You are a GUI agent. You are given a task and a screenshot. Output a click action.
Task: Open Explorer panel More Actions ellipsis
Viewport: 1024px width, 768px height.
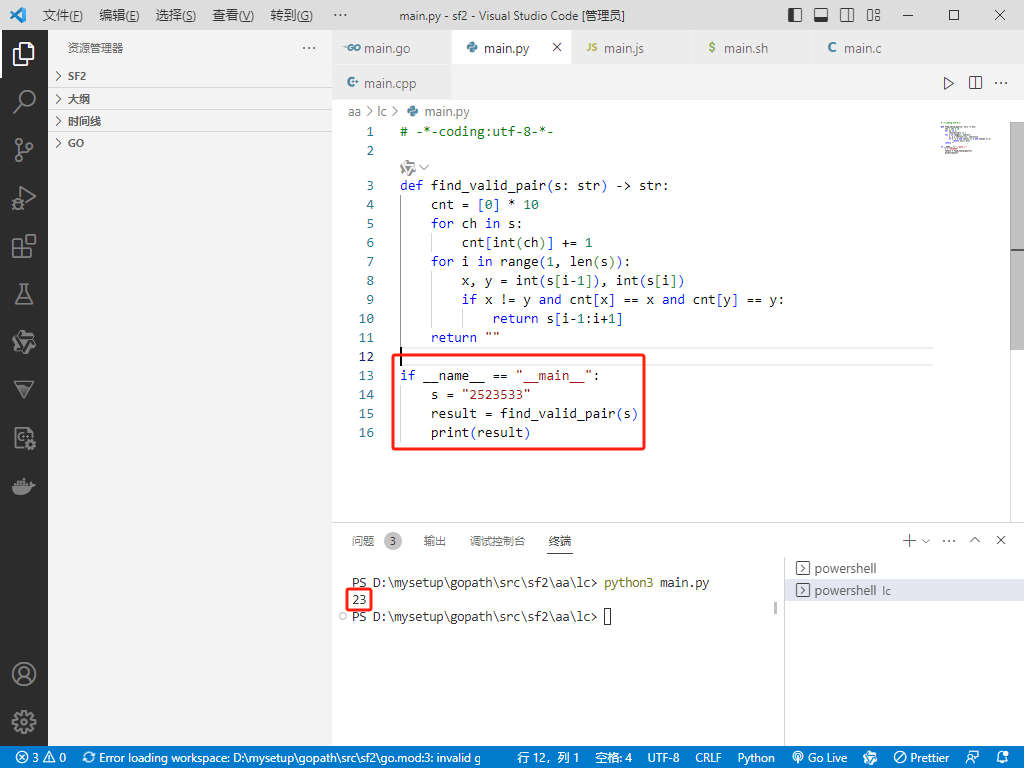click(x=309, y=48)
